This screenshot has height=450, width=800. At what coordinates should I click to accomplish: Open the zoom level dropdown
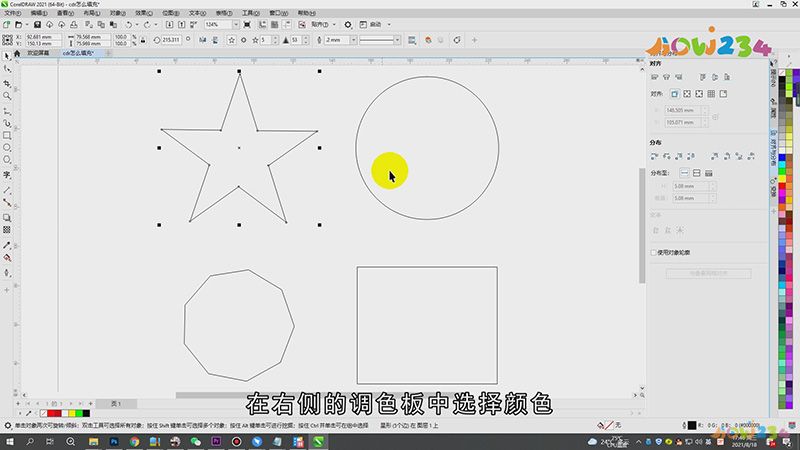point(235,24)
